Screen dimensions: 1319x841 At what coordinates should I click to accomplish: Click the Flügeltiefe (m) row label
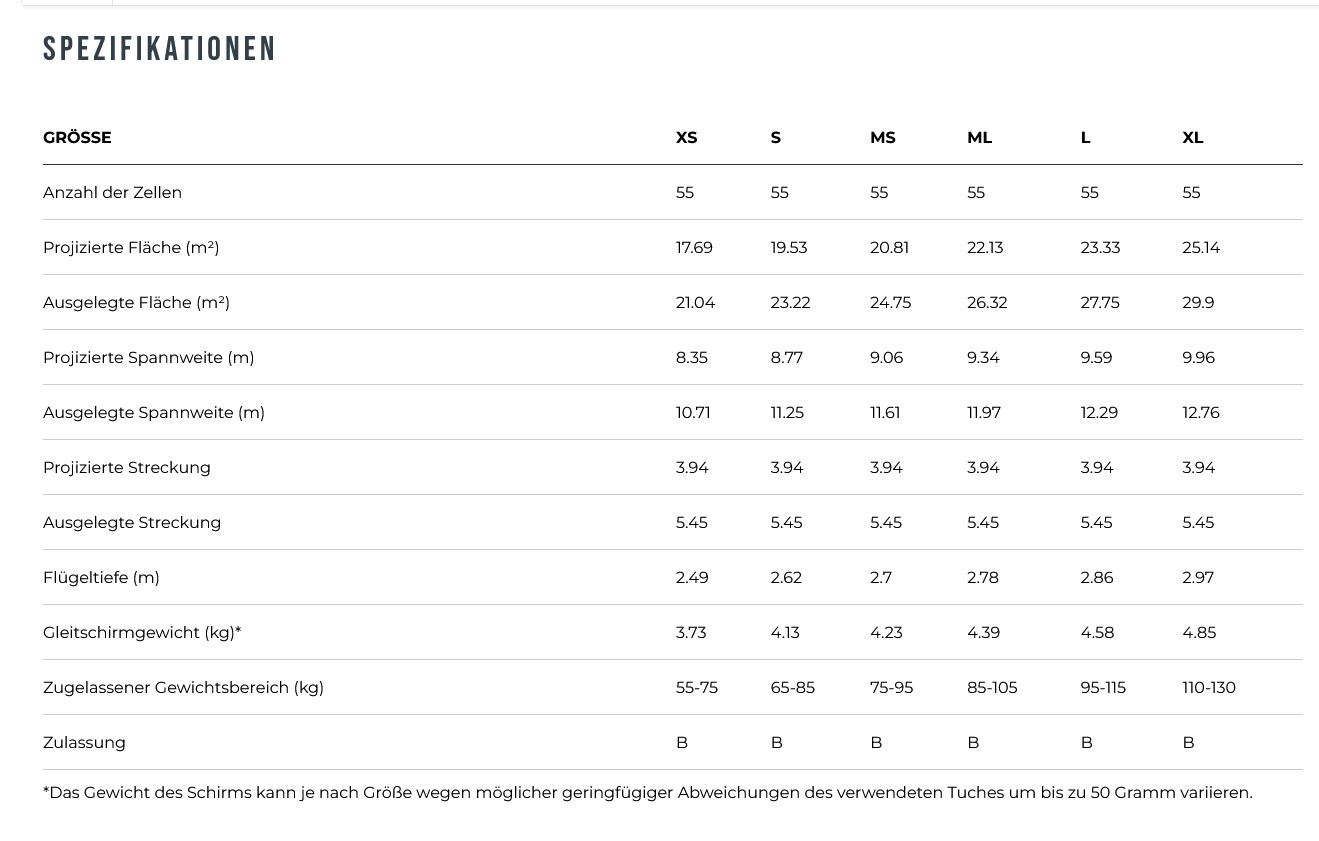click(101, 578)
